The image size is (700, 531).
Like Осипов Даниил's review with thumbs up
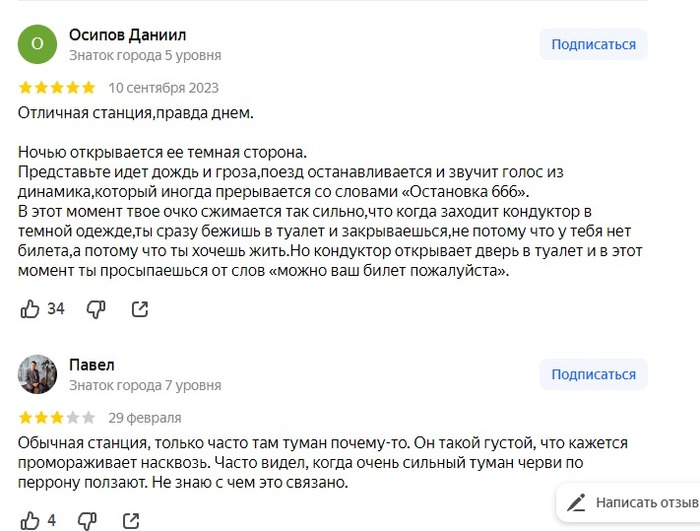(29, 309)
